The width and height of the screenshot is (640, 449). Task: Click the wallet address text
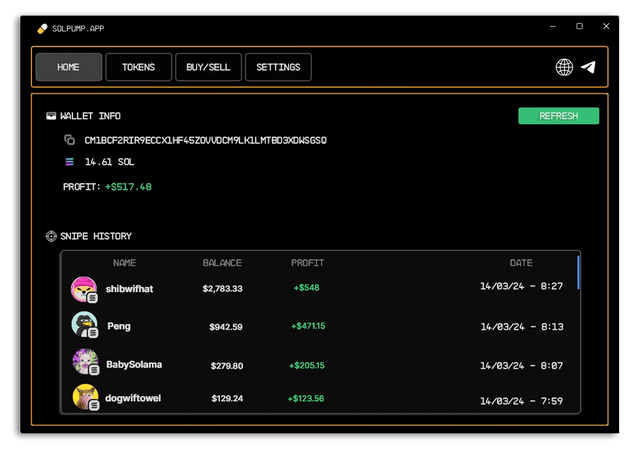205,140
